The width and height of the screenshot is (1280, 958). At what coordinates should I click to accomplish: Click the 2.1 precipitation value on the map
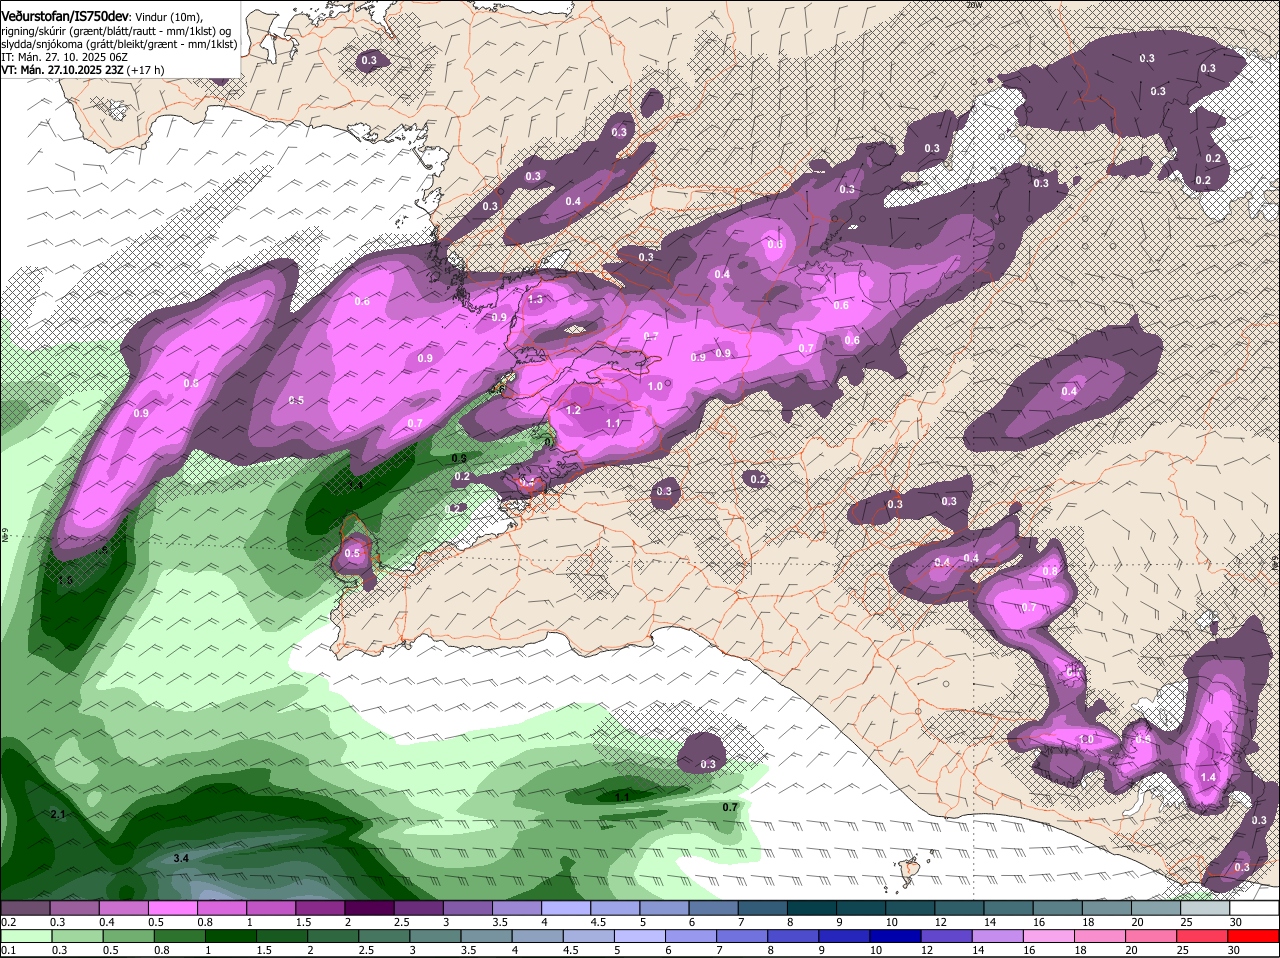coord(57,815)
